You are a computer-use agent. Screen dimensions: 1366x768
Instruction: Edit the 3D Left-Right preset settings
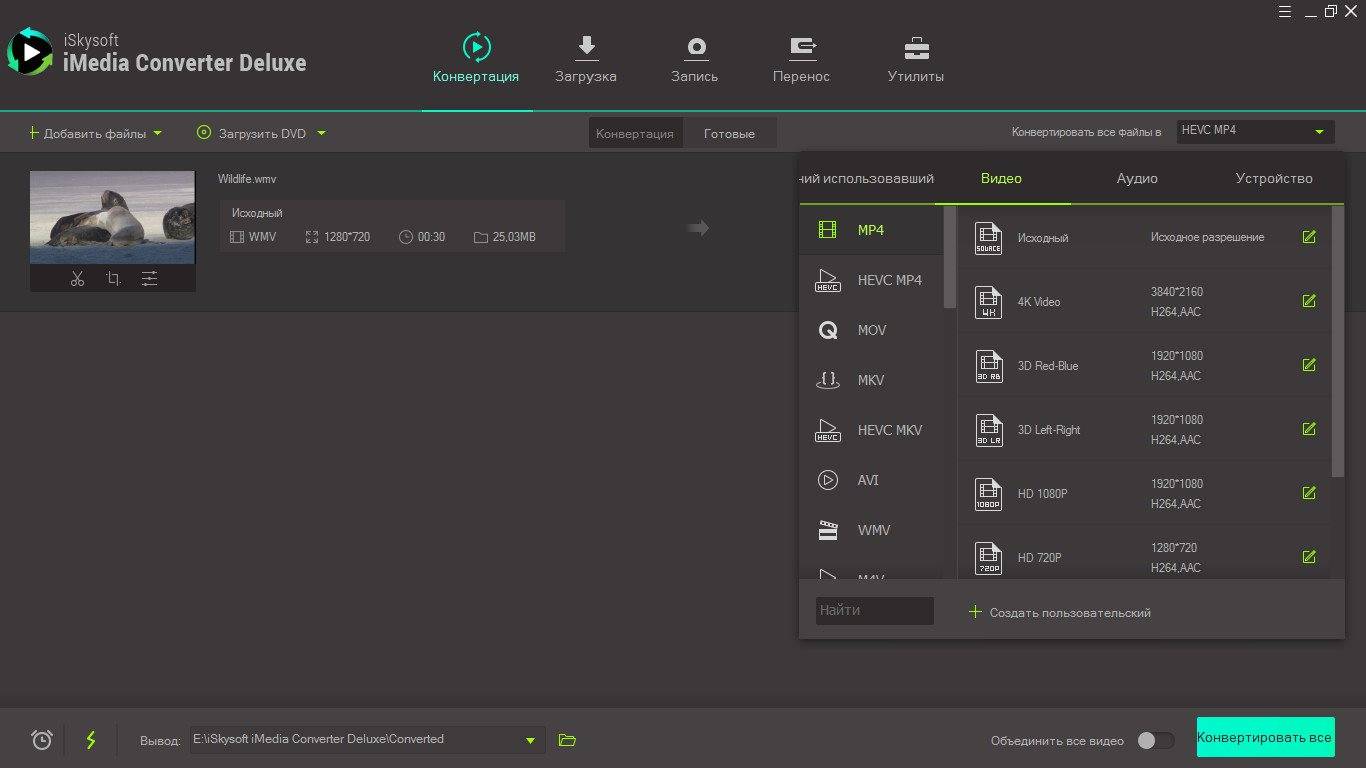[1309, 429]
